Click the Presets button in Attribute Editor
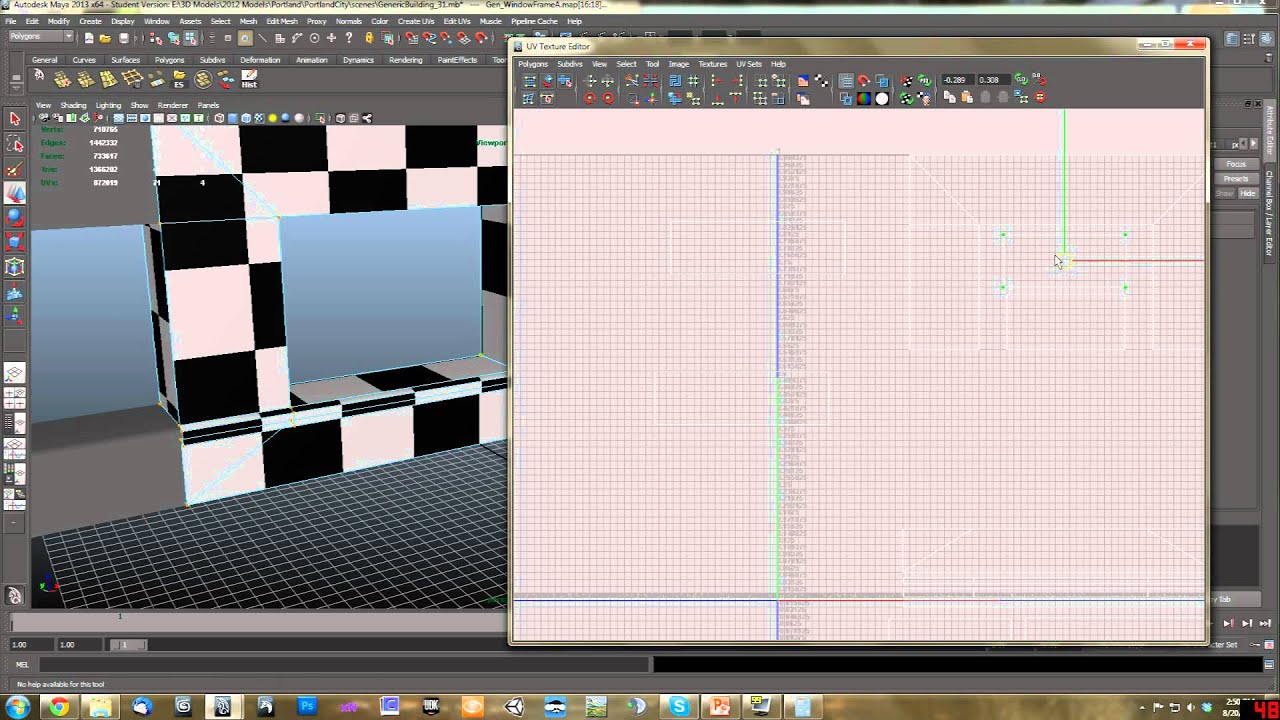Image resolution: width=1280 pixels, height=720 pixels. point(1237,179)
